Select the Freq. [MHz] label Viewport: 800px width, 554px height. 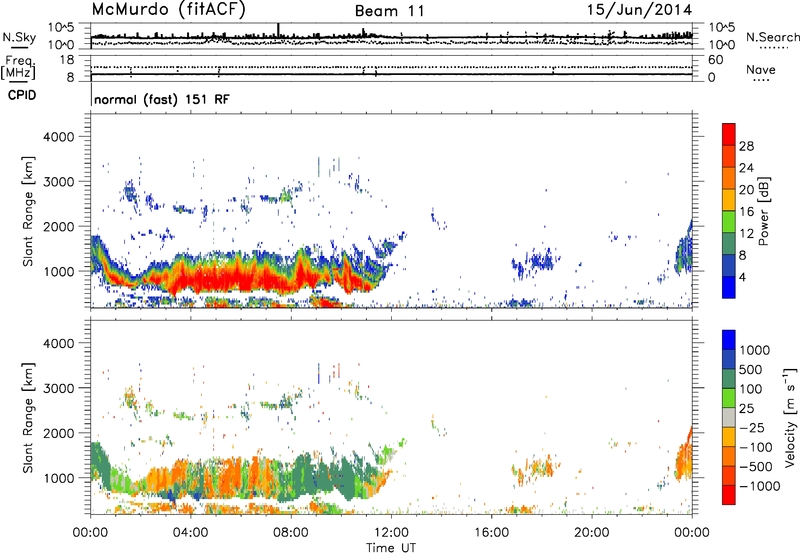pyautogui.click(x=18, y=68)
